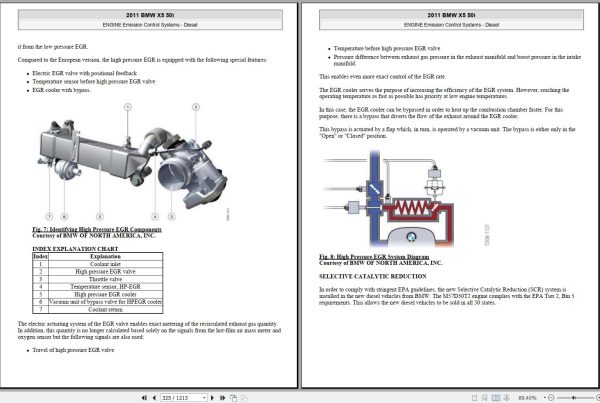
Task: Click the 'EGR cooler with bypass' bullet
Action: pyautogui.click(x=61, y=90)
